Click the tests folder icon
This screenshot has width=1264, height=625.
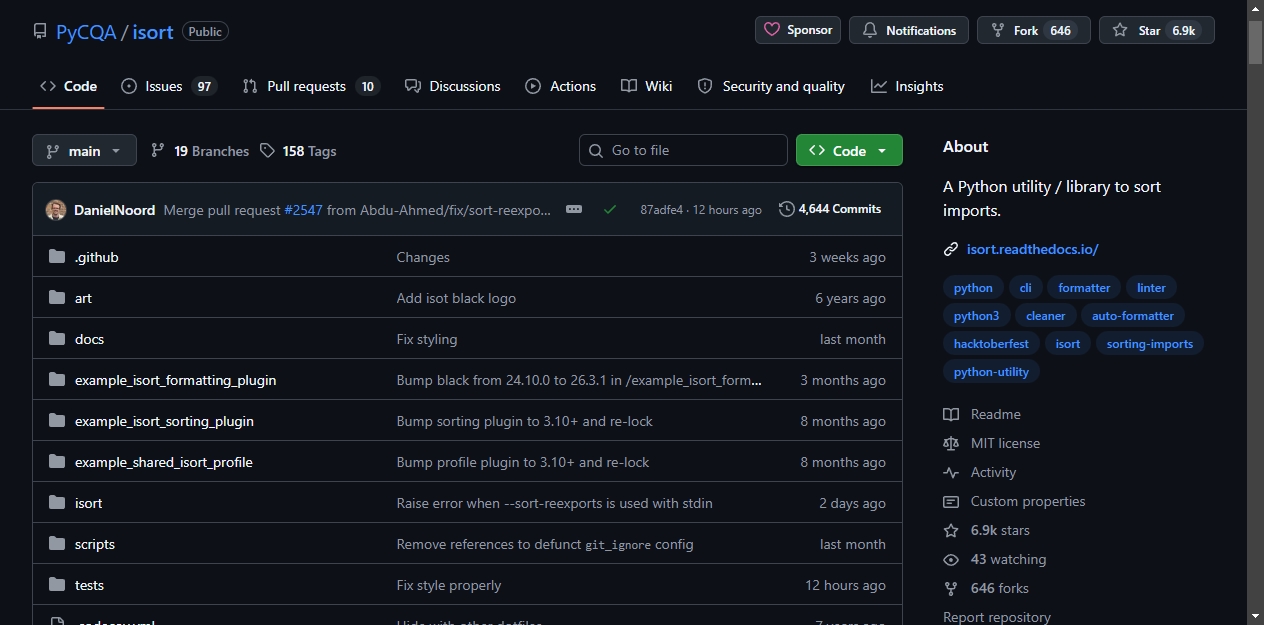point(57,585)
